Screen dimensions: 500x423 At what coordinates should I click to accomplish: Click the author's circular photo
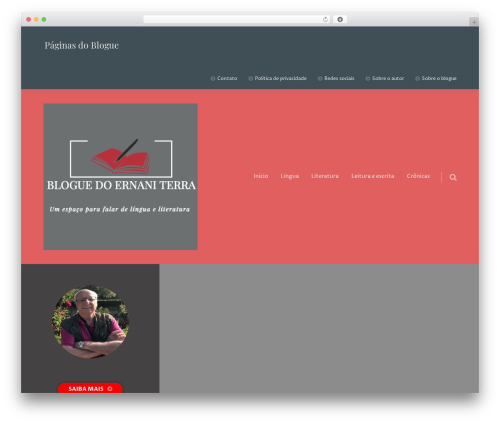point(90,322)
